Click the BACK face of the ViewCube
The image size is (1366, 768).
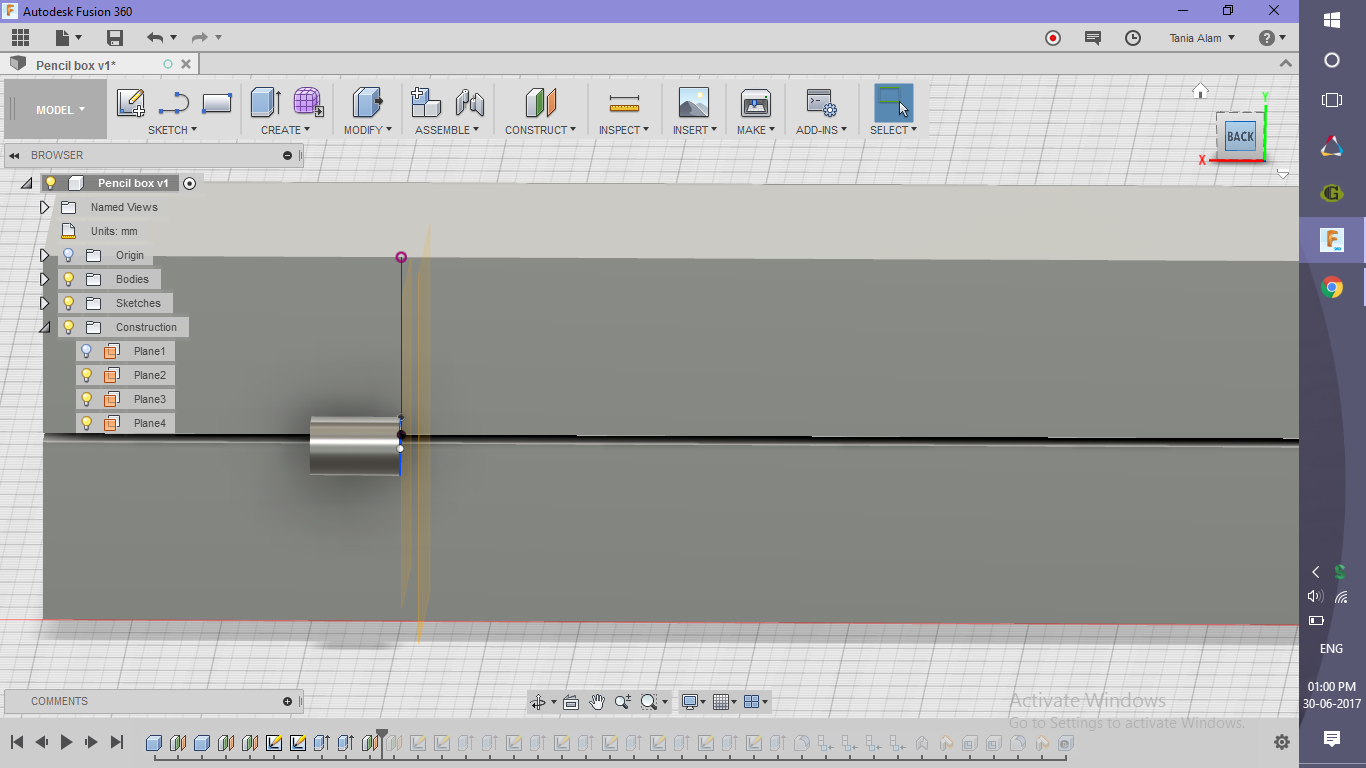(1240, 137)
